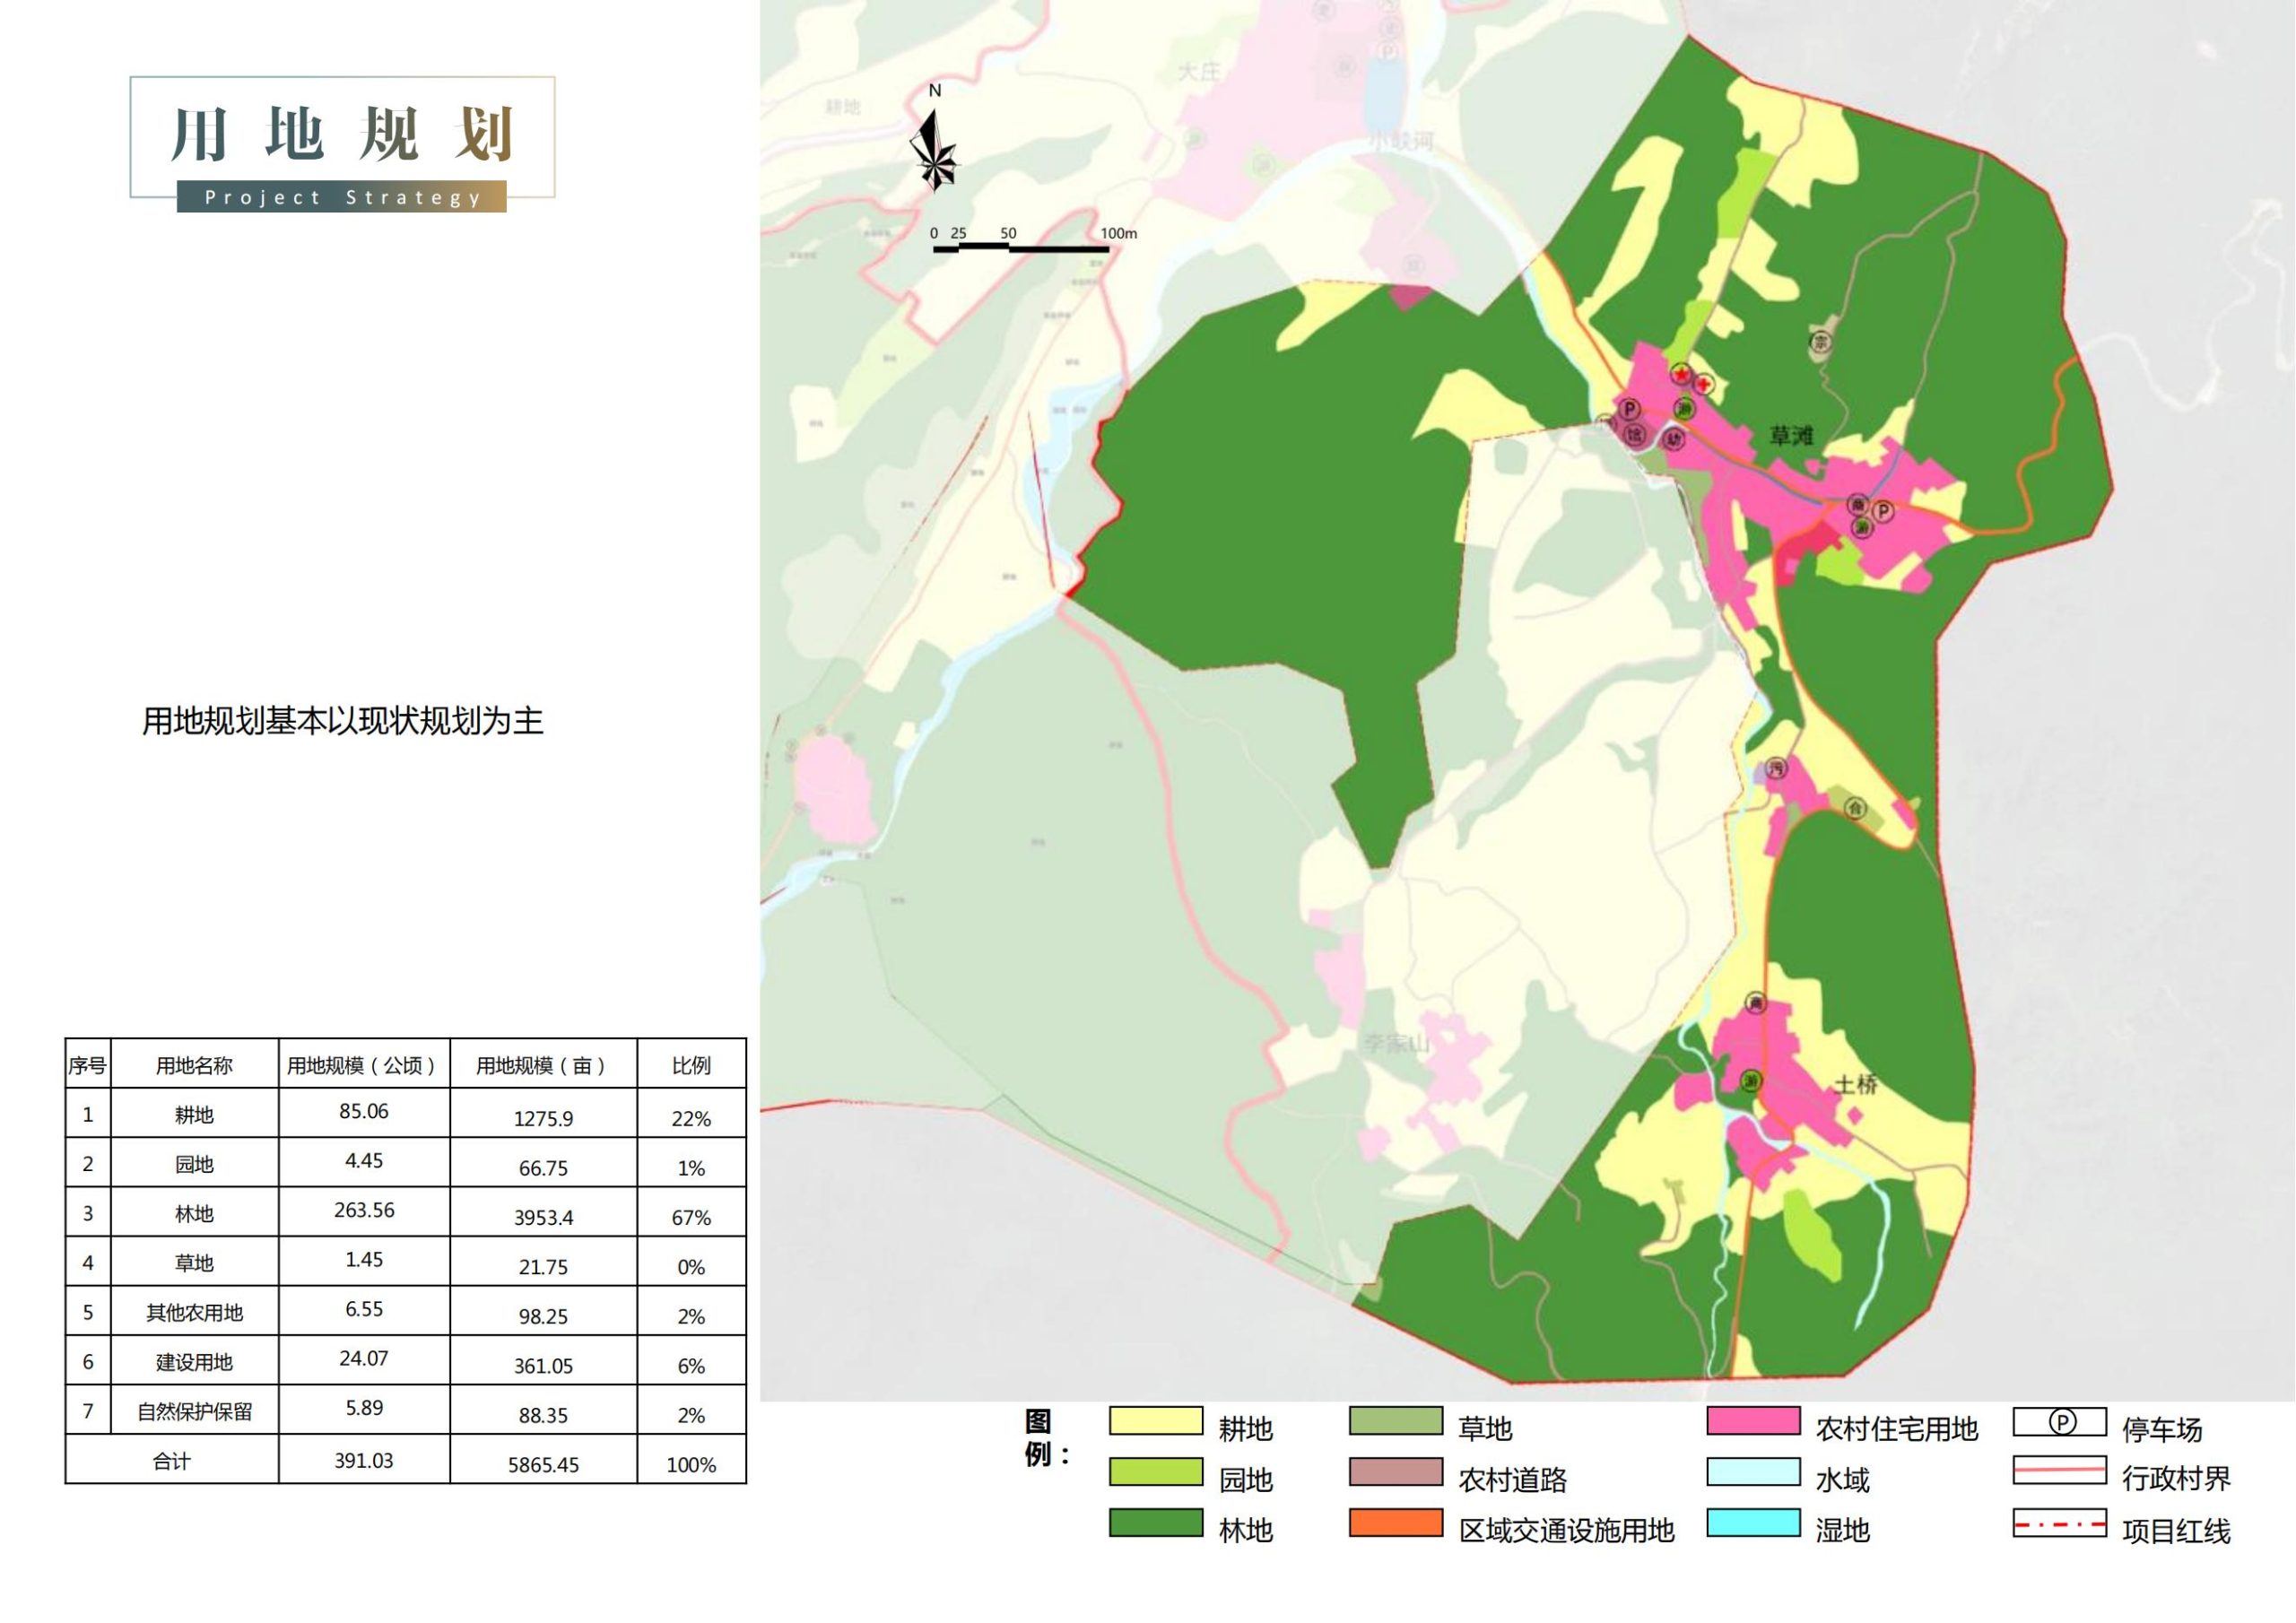Click the 农村道路 legend swatch

coord(1396,1471)
